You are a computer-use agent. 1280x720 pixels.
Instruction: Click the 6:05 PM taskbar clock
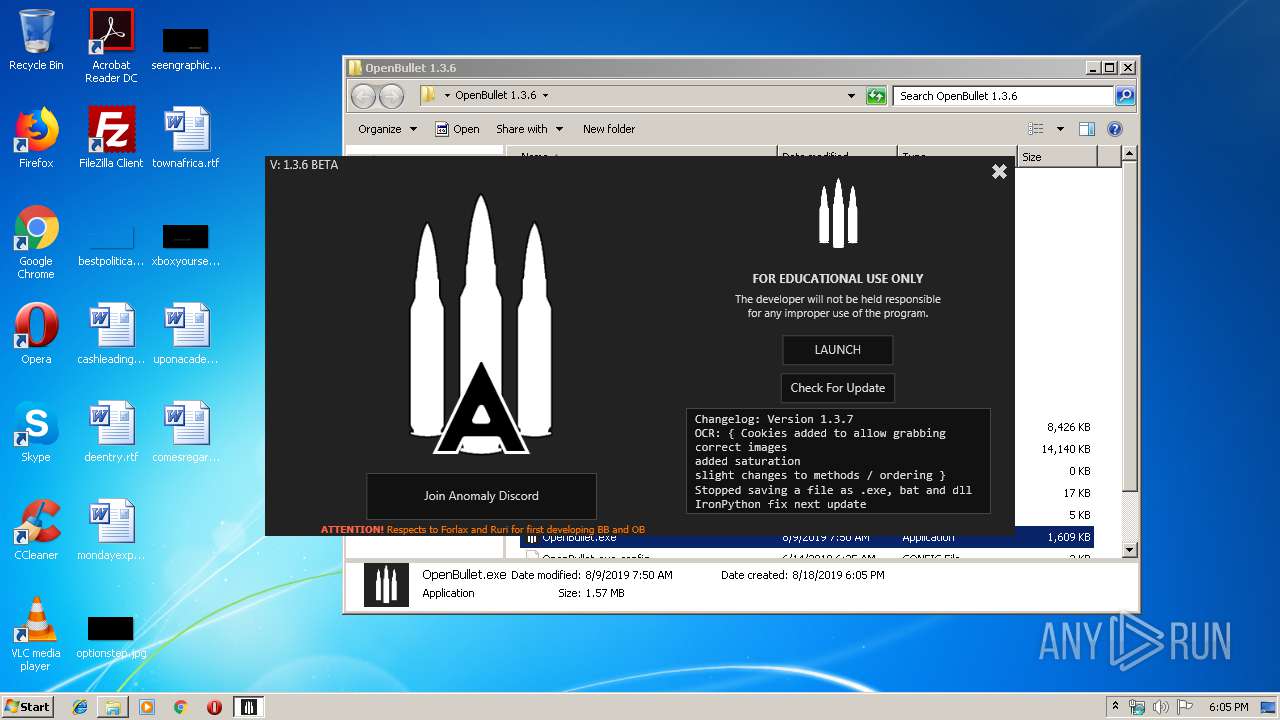1229,707
